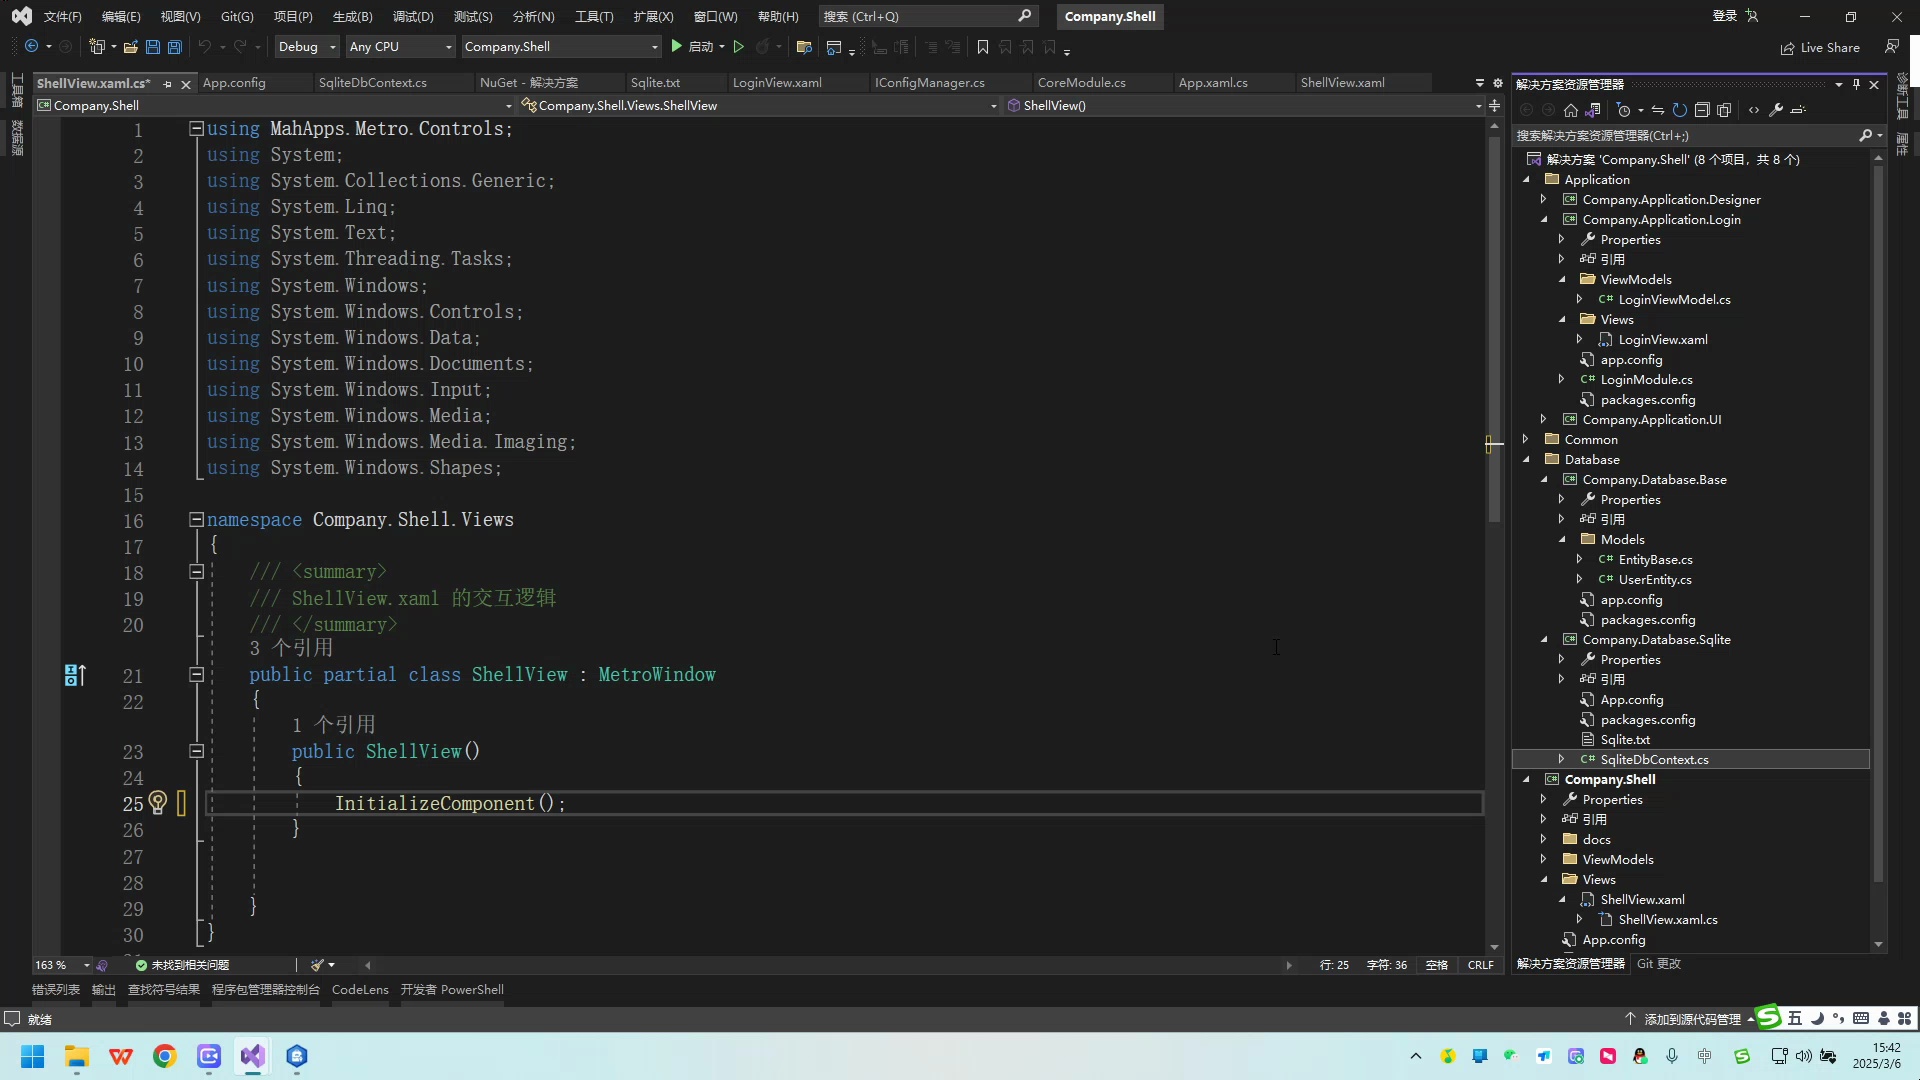Switch to the LoginView.xaml tab
The height and width of the screenshot is (1080, 1920).
pyautogui.click(x=777, y=82)
